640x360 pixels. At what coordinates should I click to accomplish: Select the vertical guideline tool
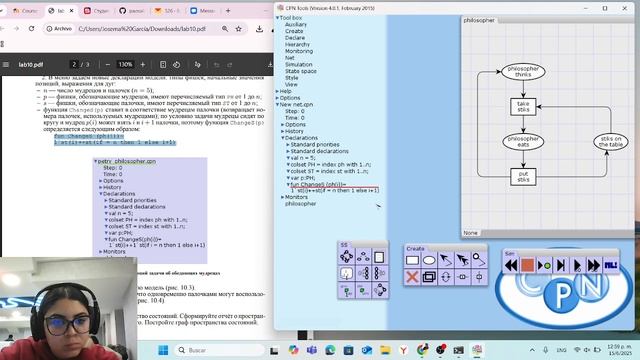479,277
